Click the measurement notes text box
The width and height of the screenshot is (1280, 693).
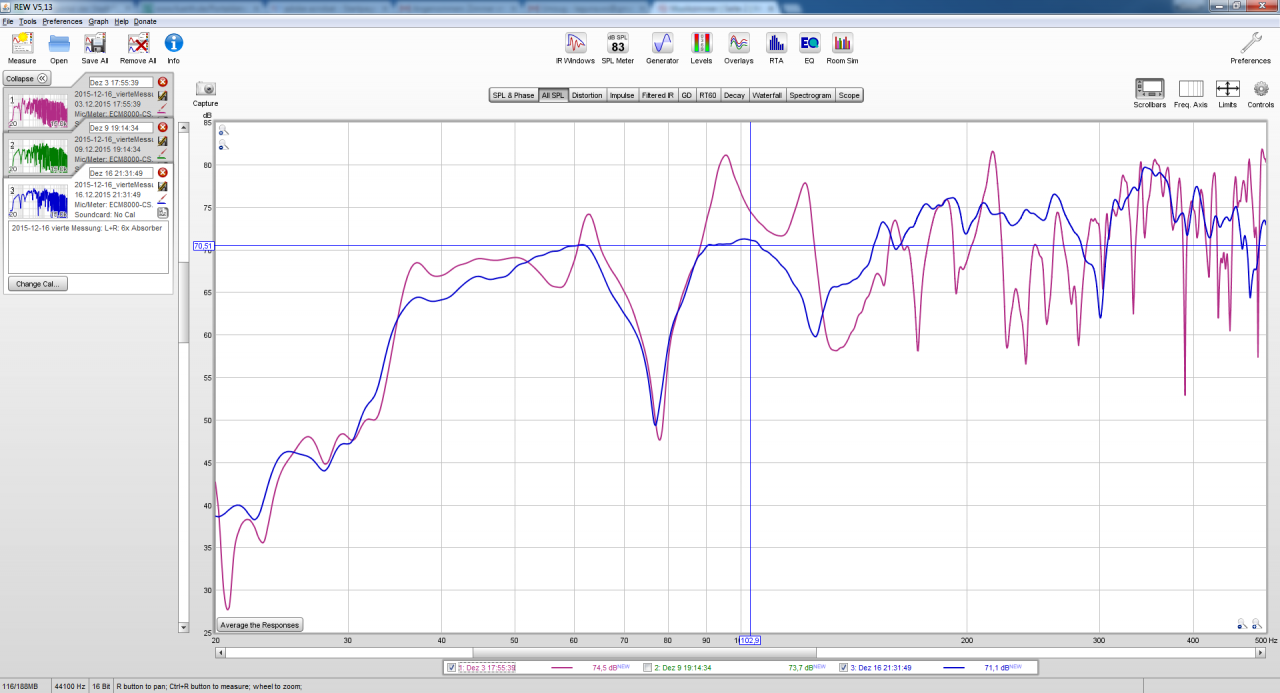click(x=88, y=247)
